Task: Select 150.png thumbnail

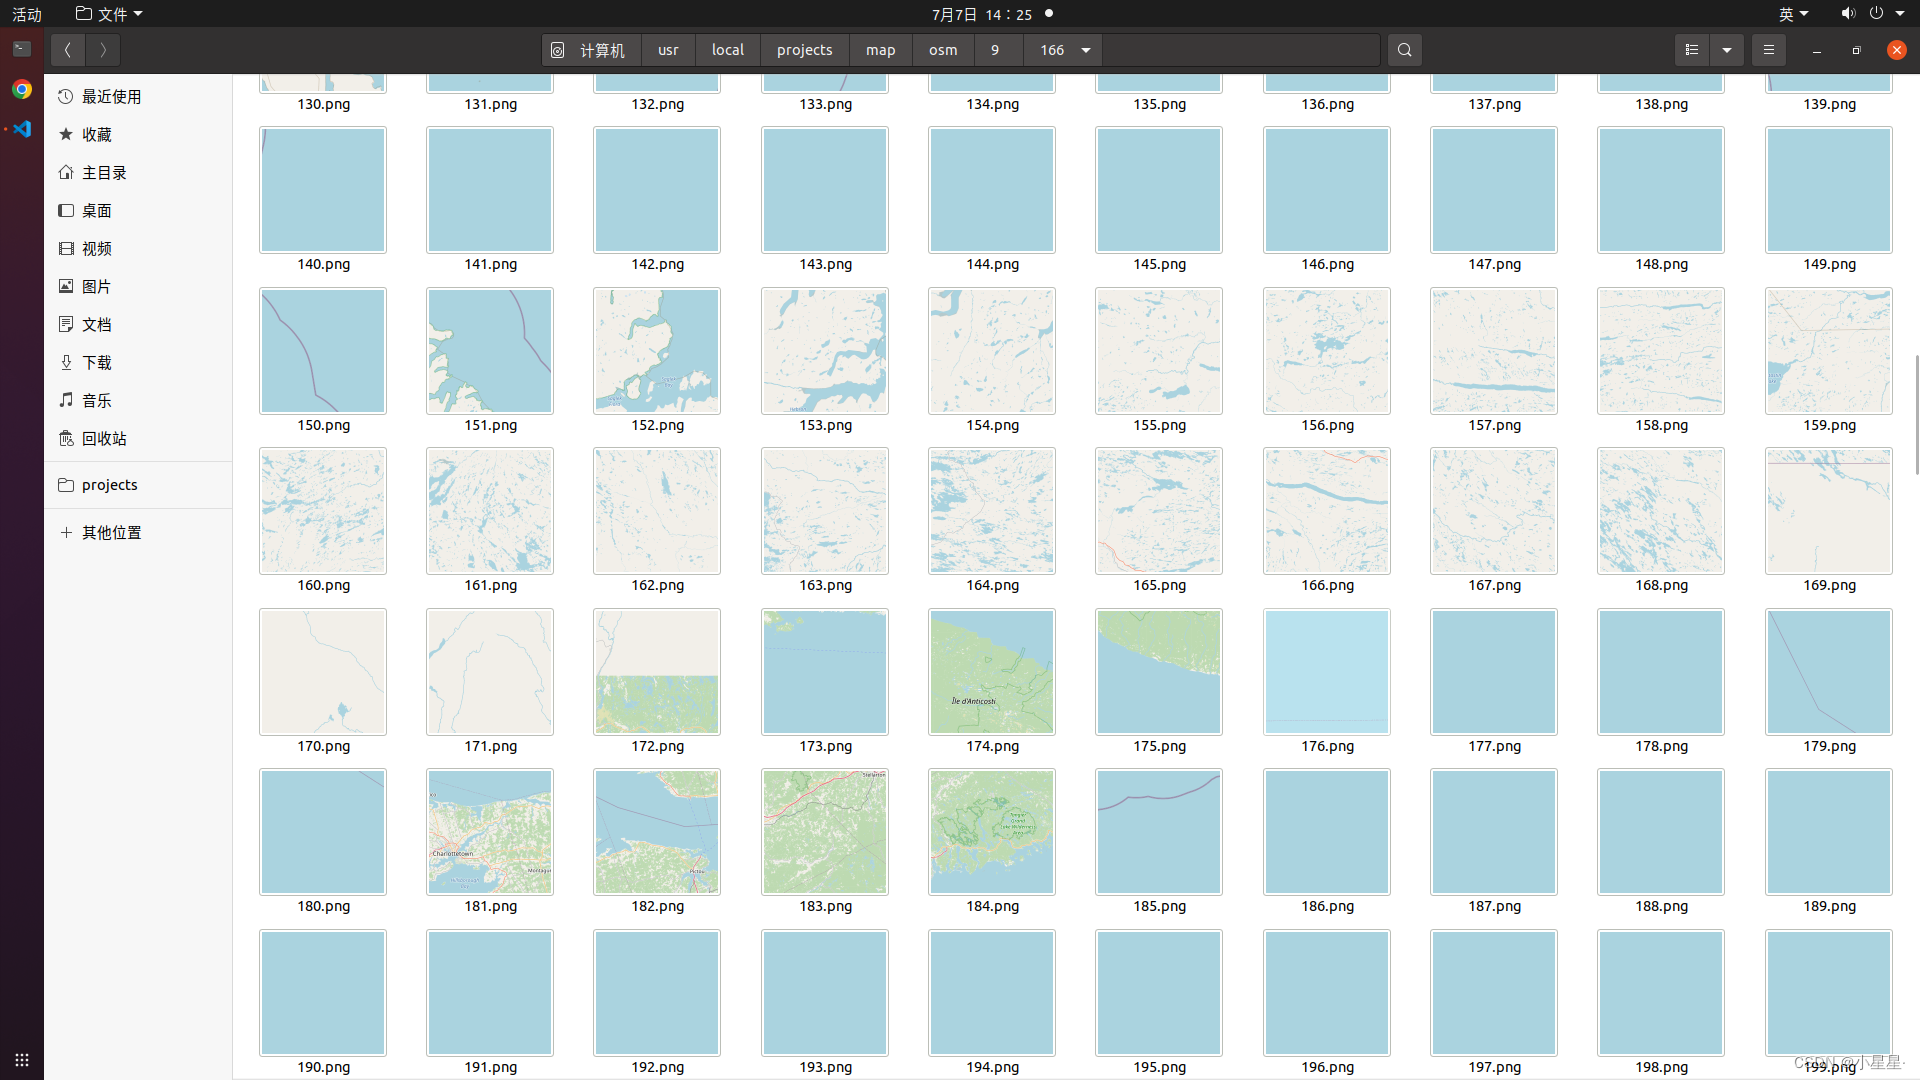Action: point(323,351)
